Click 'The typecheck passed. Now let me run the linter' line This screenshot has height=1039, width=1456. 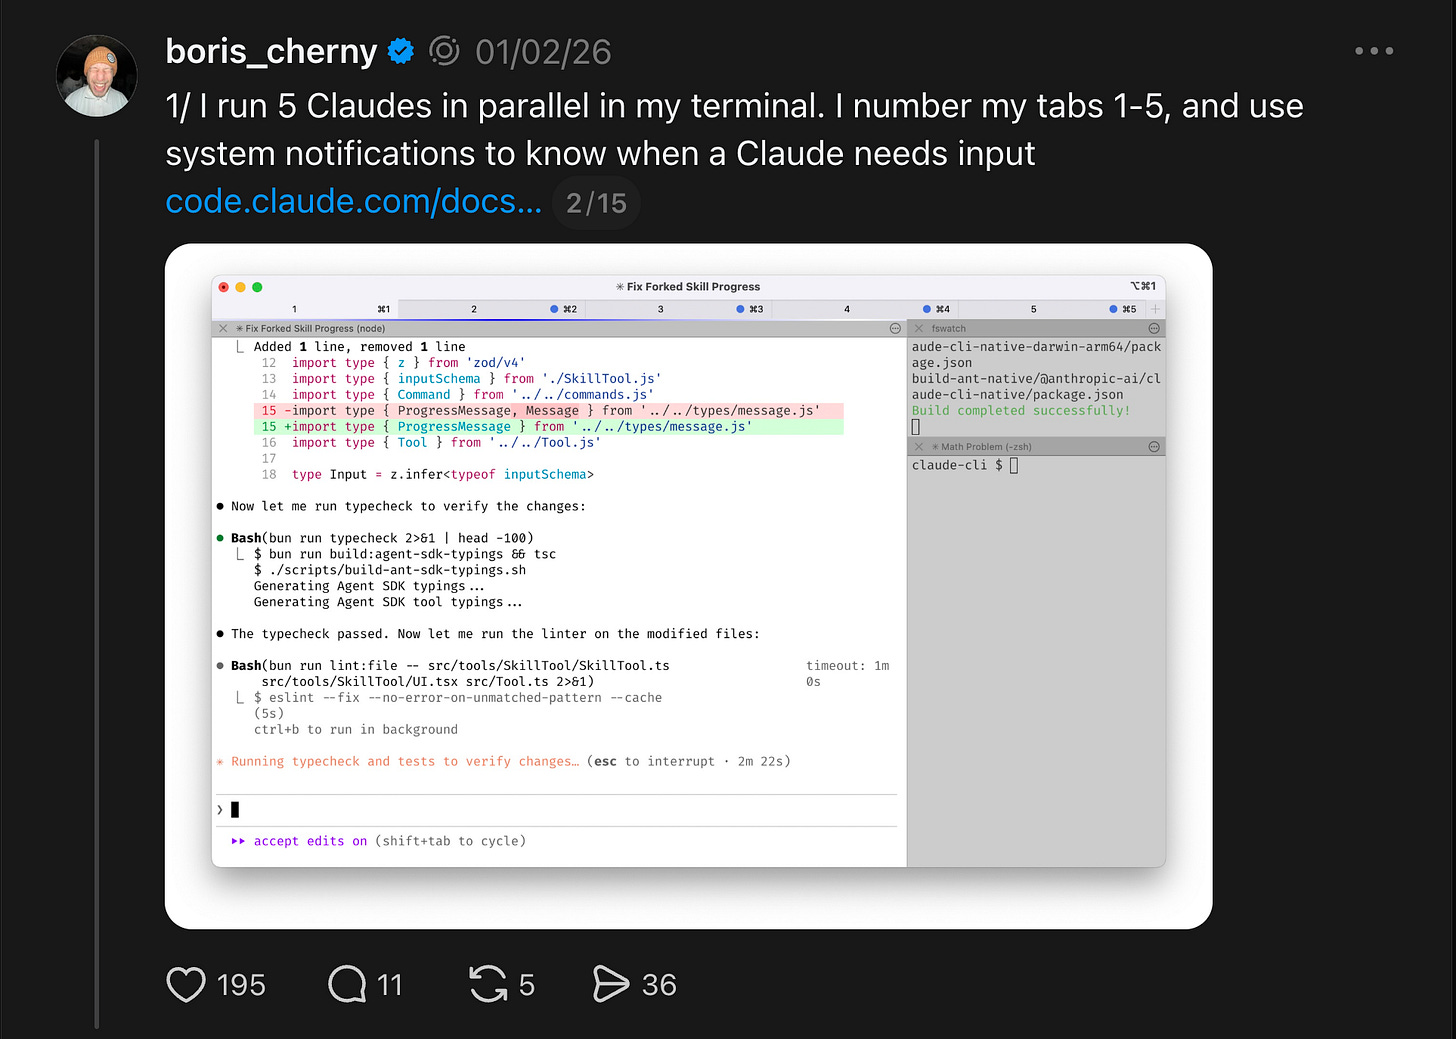(x=495, y=634)
